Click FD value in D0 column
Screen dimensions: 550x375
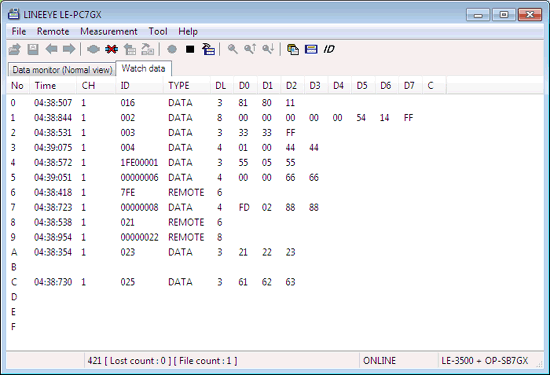coord(244,208)
